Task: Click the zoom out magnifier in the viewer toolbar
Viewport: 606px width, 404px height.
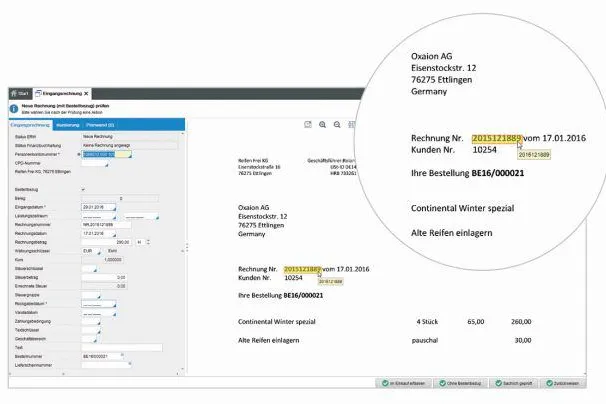Action: (337, 124)
